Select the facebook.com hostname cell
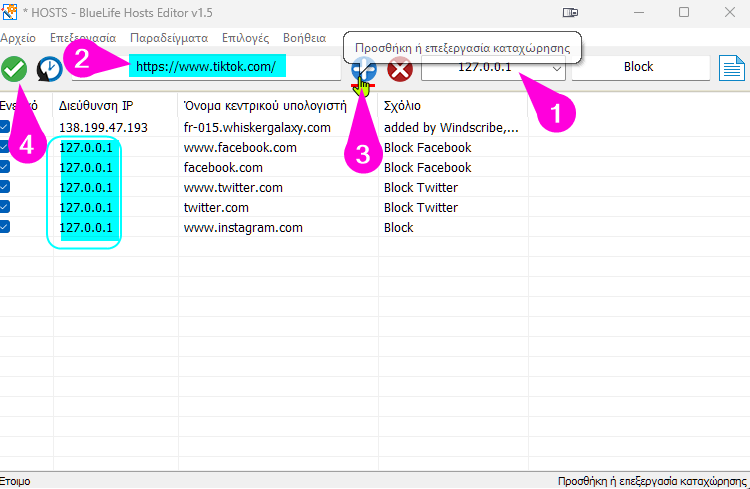Image resolution: width=750 pixels, height=489 pixels. tap(223, 168)
